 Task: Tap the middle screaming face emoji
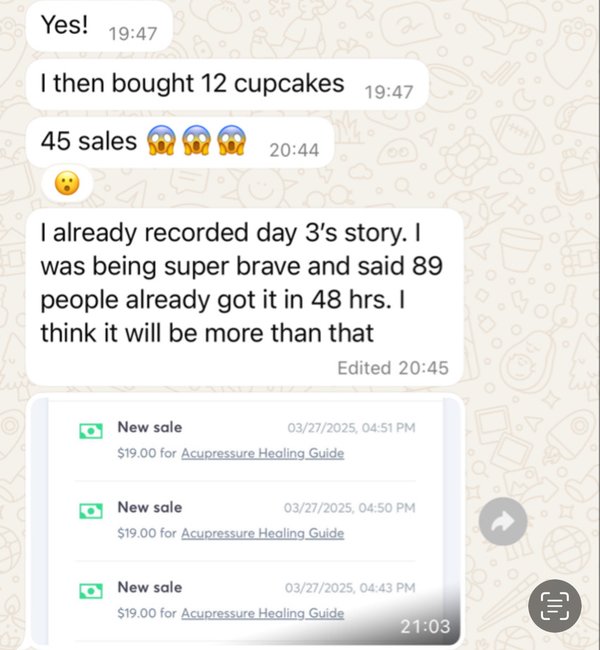[x=196, y=141]
